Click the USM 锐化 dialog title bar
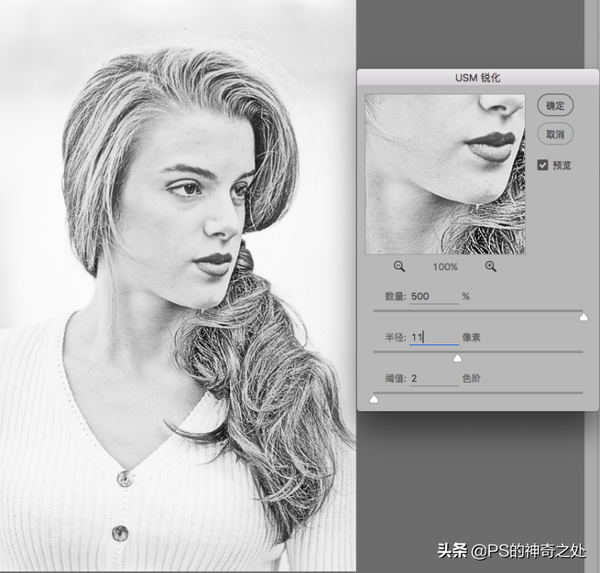Screen dimensions: 600x573 (x=478, y=78)
